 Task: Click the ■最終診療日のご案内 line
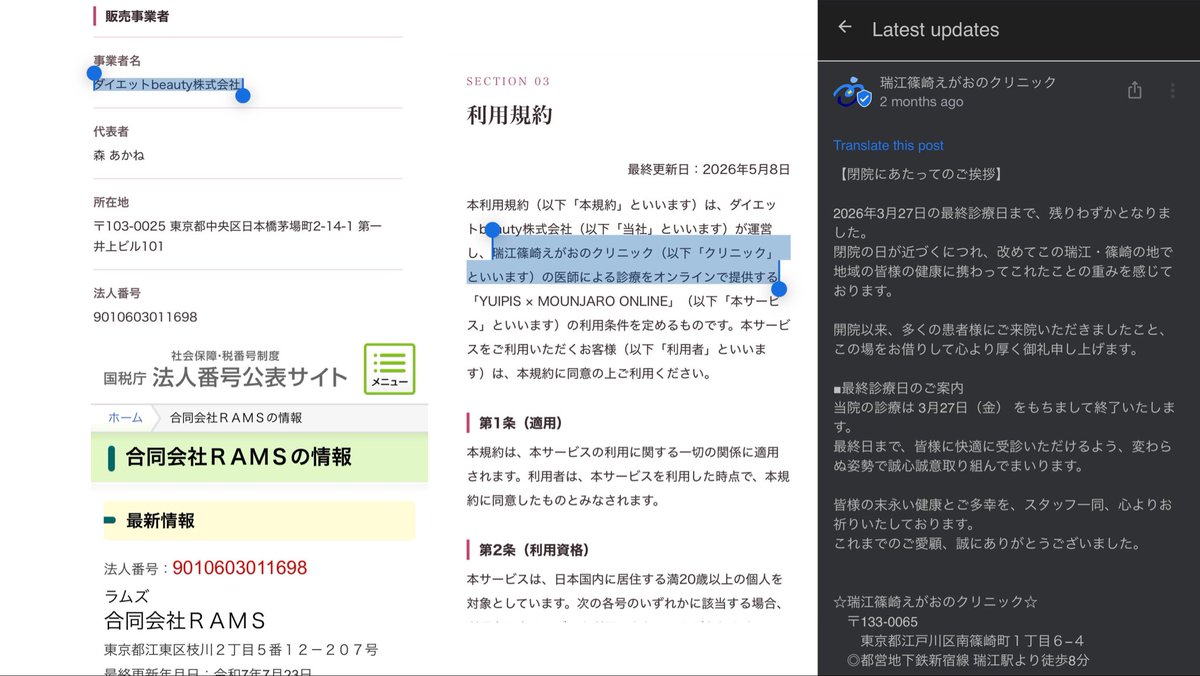(x=899, y=388)
